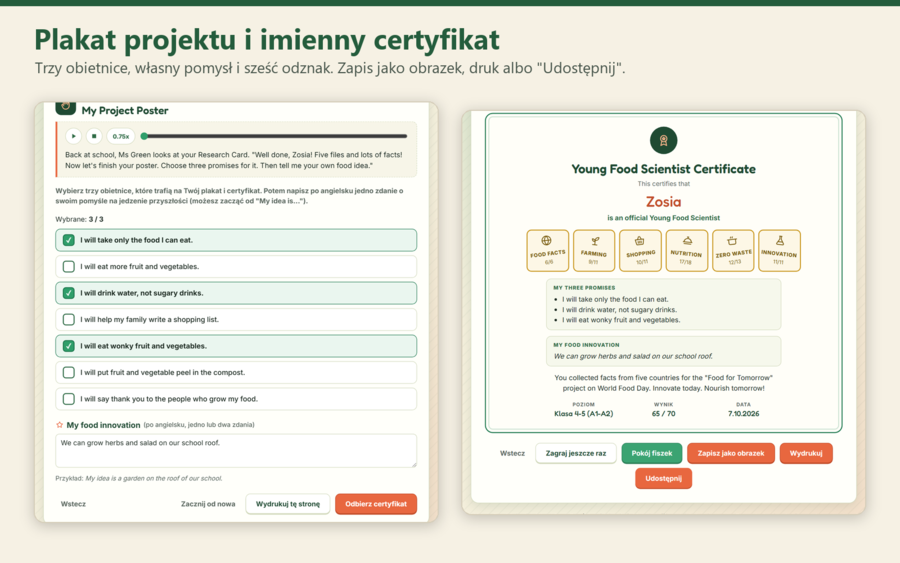Click the date "7.10.2026"
900x563 pixels.
[x=743, y=413]
